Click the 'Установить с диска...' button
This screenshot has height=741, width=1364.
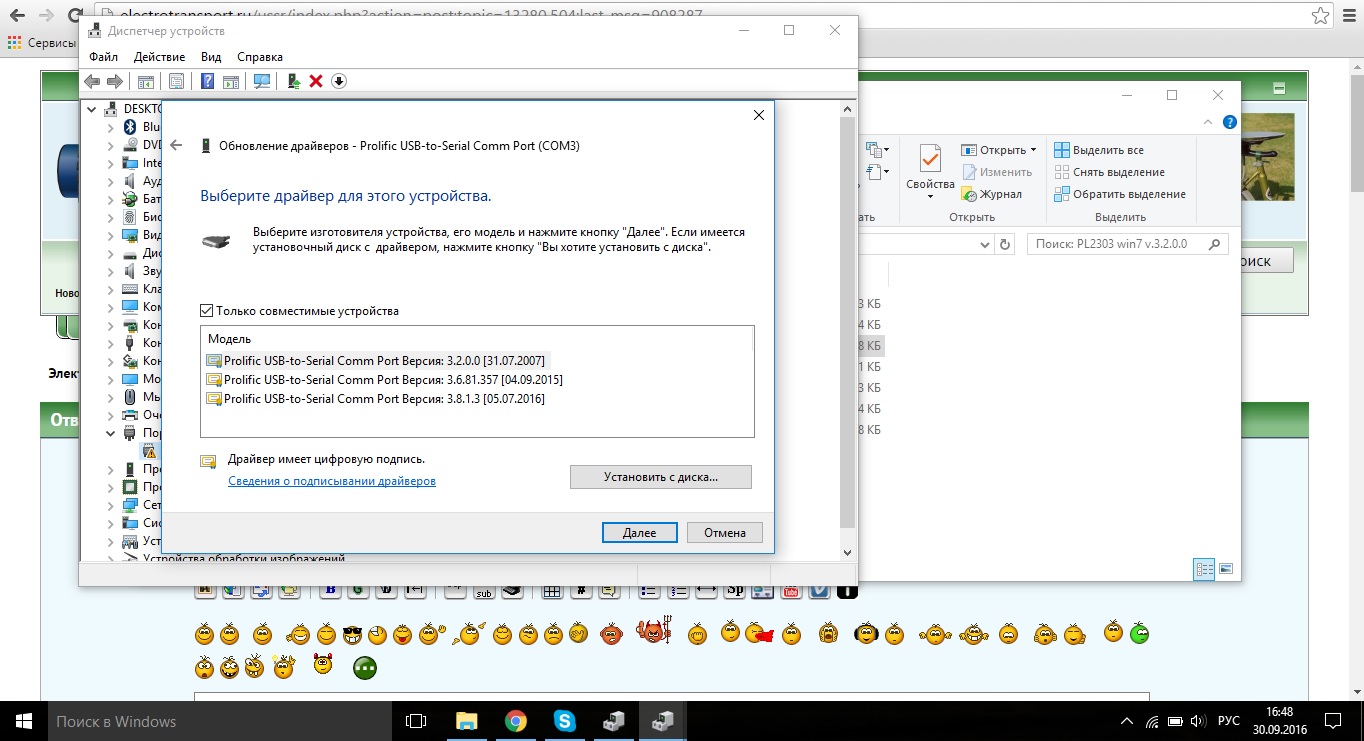point(661,477)
